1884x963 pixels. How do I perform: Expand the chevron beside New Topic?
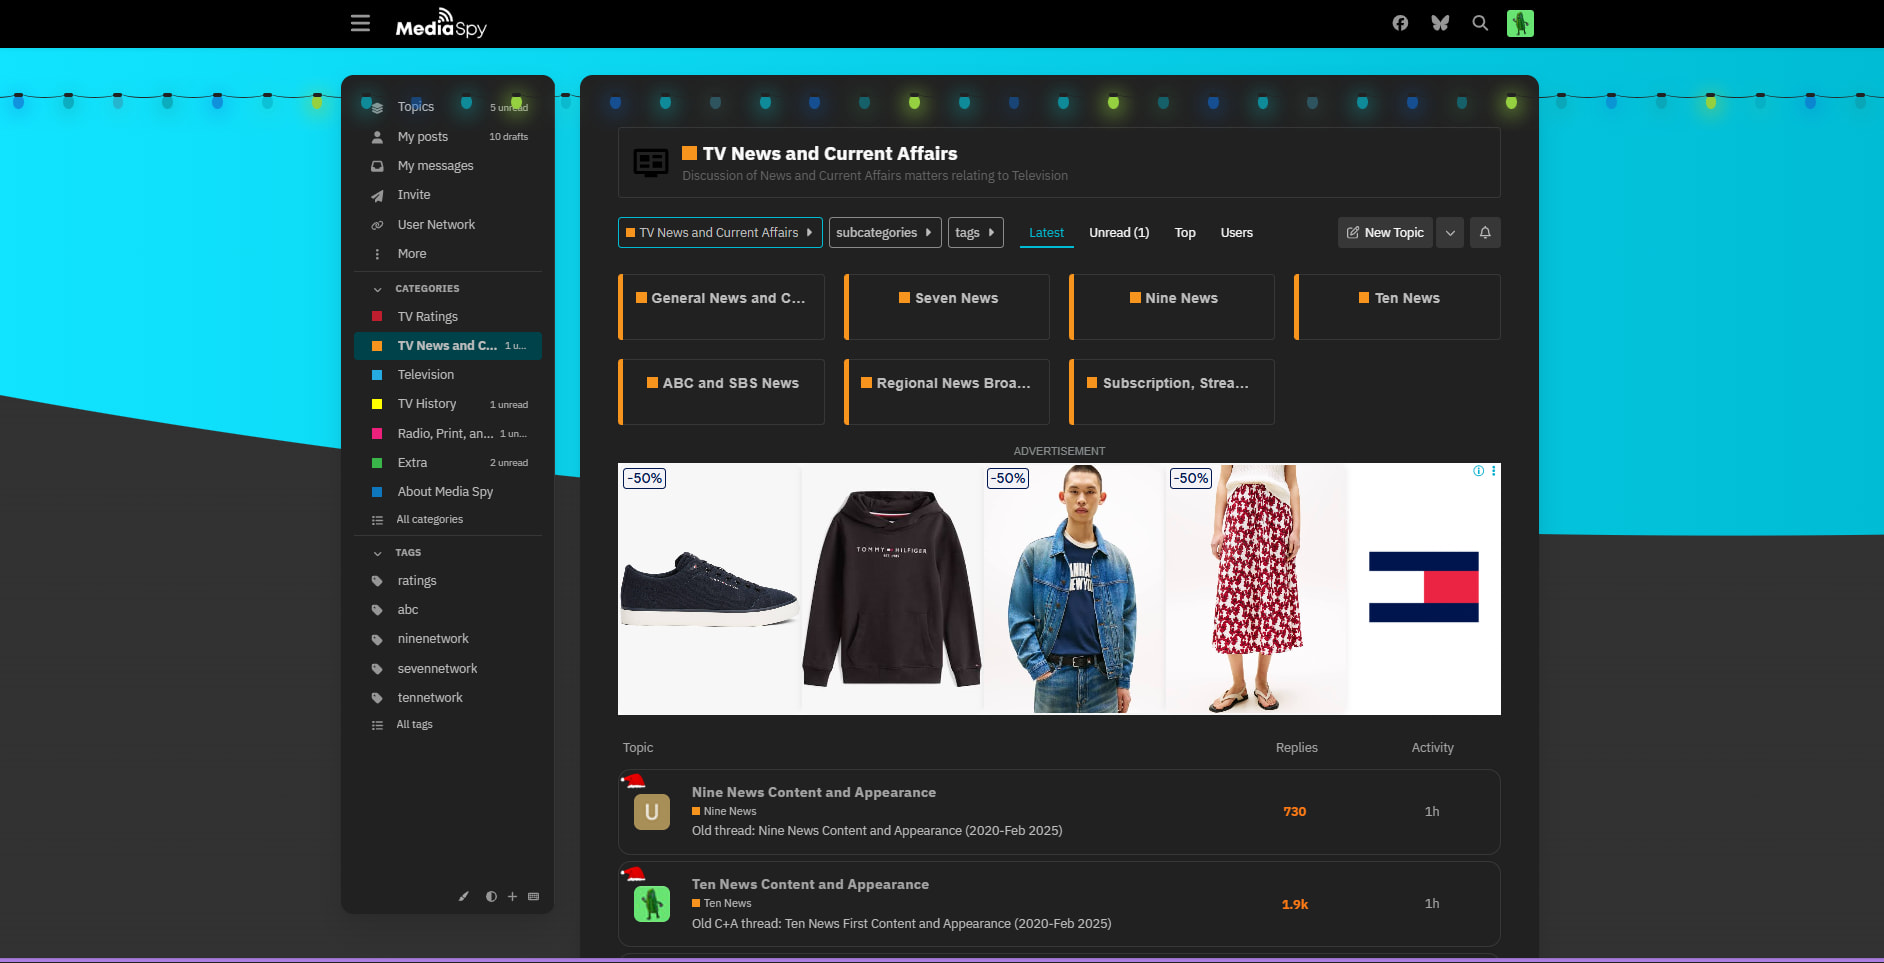(x=1450, y=232)
